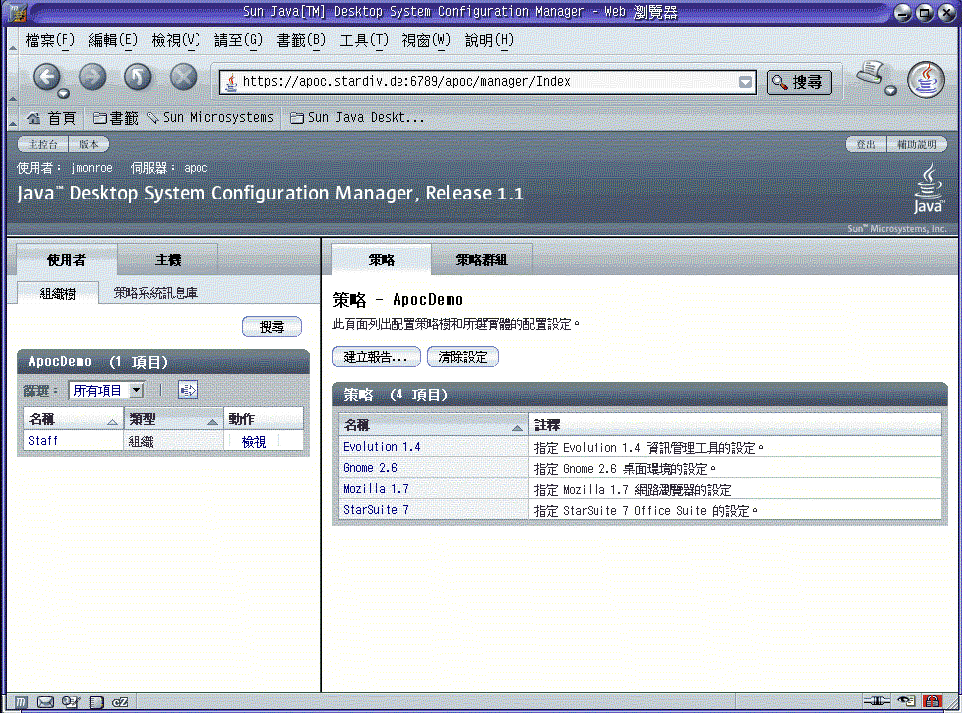Click the 動作 column header in the ApocDemo table
Screen dimensions: 962x713
(263, 420)
